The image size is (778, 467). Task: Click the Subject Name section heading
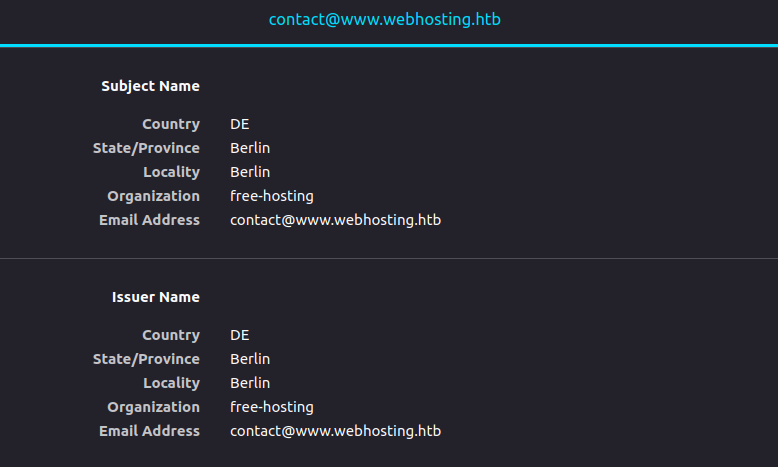click(x=150, y=86)
